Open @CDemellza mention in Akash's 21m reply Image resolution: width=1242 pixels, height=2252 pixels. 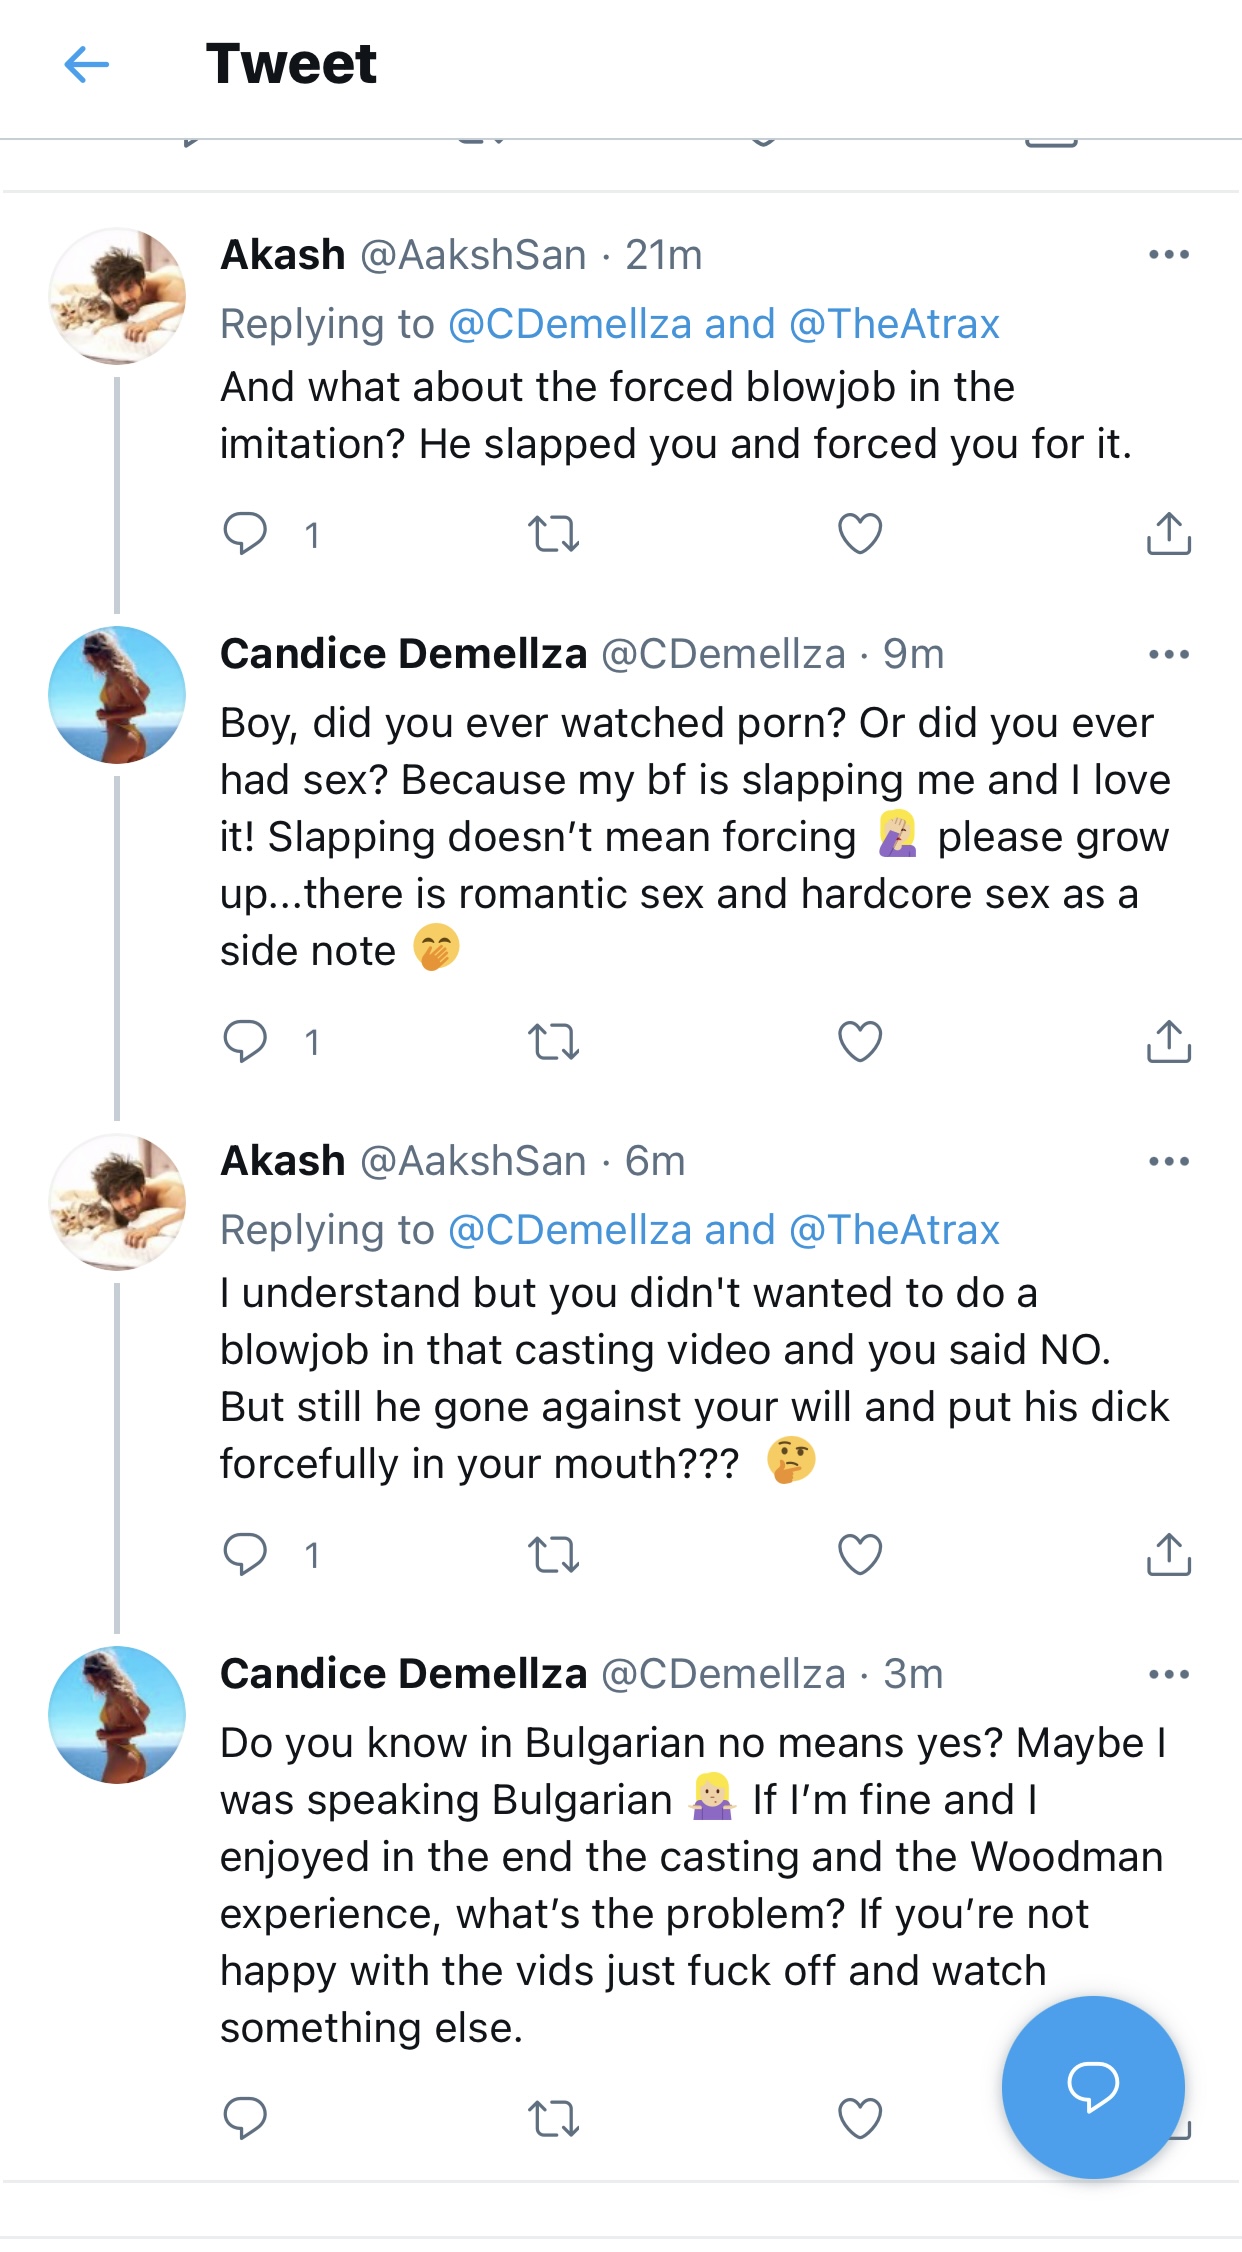570,324
